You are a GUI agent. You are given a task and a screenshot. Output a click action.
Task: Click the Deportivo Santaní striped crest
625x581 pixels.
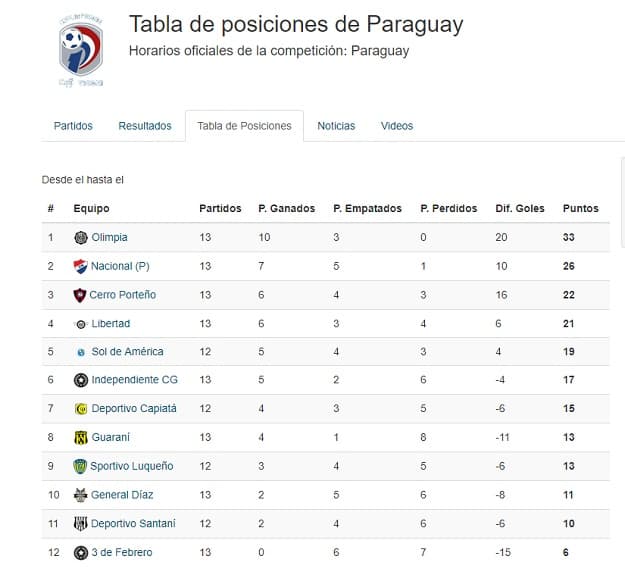click(x=81, y=523)
